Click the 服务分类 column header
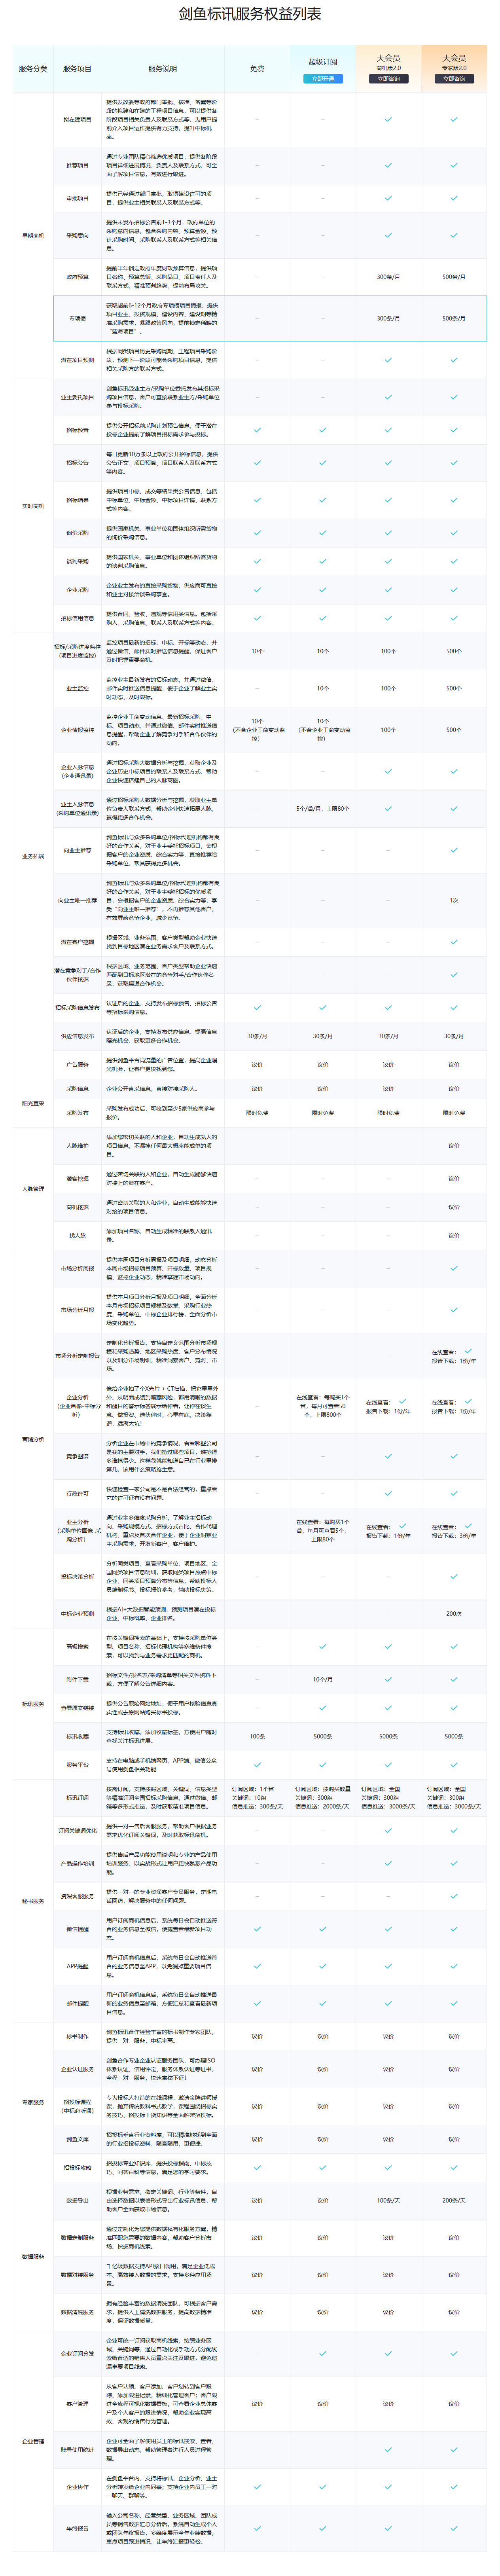 click(33, 69)
